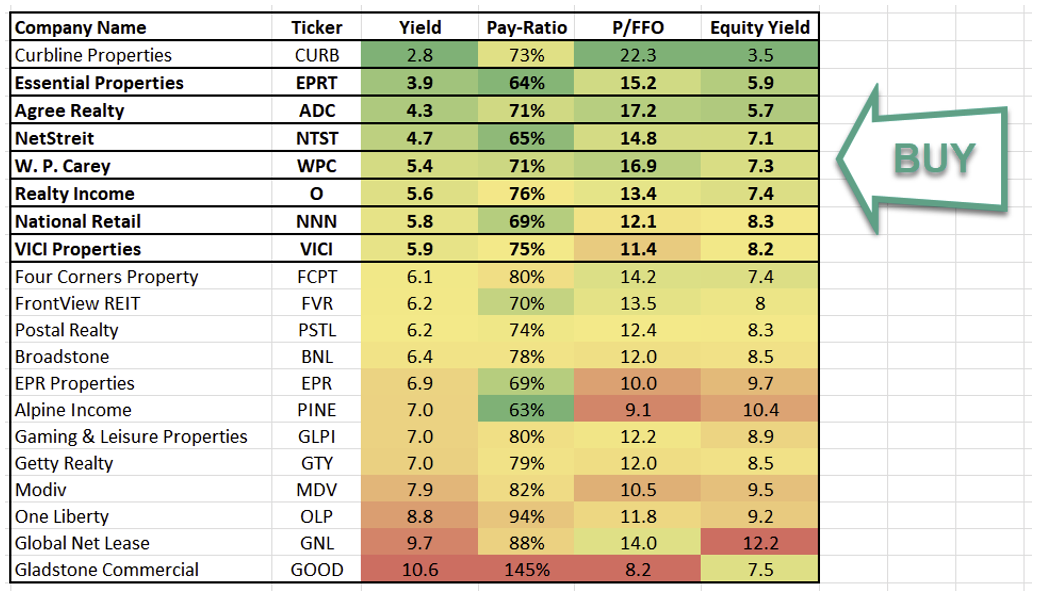The width and height of the screenshot is (1042, 606).
Task: Select the P/FFO header cell
Action: click(638, 27)
